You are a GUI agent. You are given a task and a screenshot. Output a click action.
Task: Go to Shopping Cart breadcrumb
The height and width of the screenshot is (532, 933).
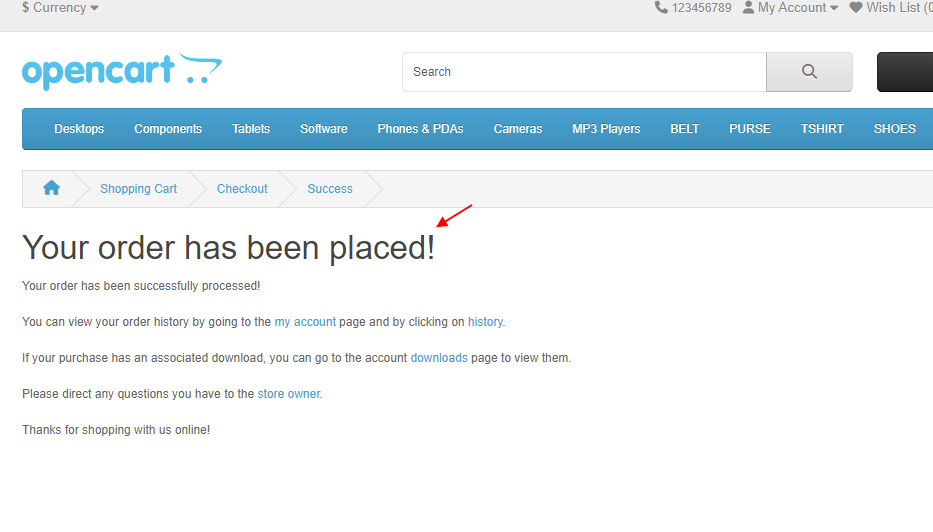[x=139, y=189]
